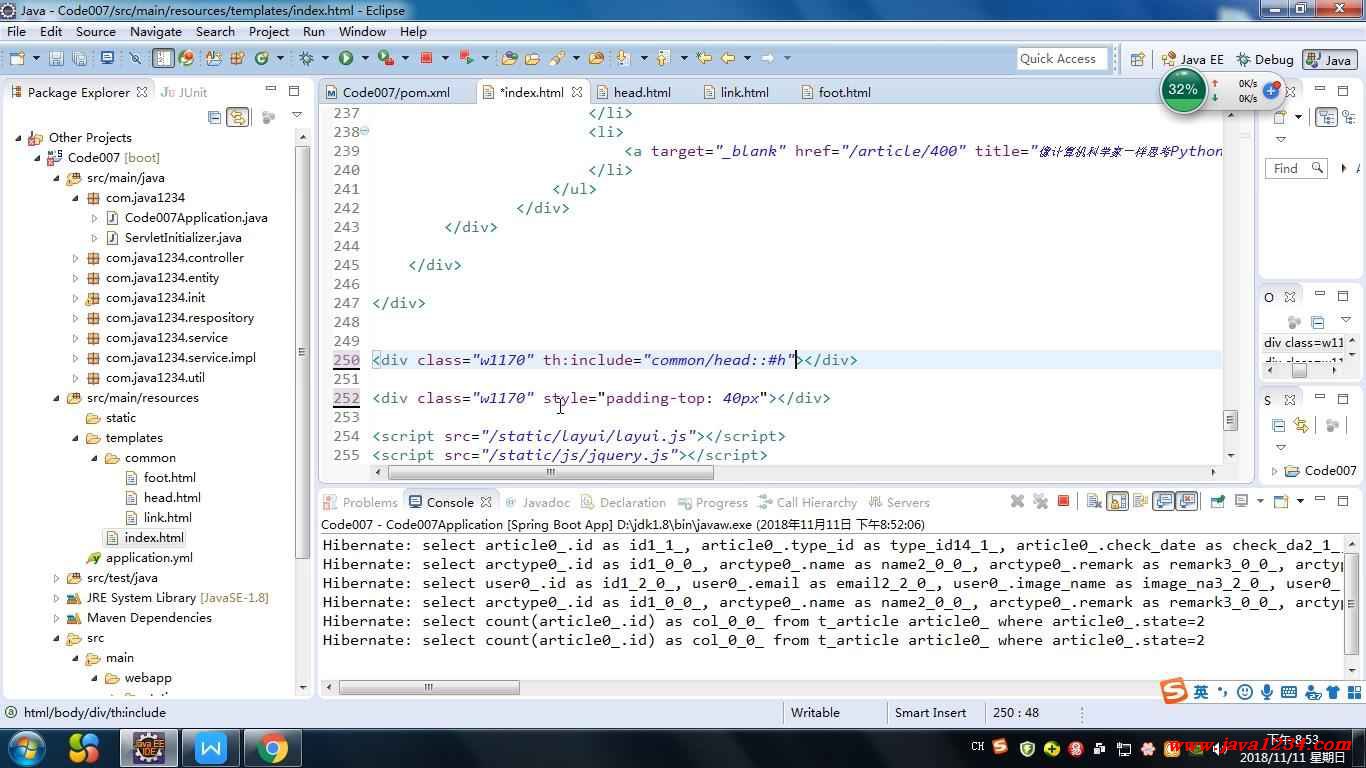Click the Windows Start button
1366x768 pixels.
pyautogui.click(x=27, y=747)
